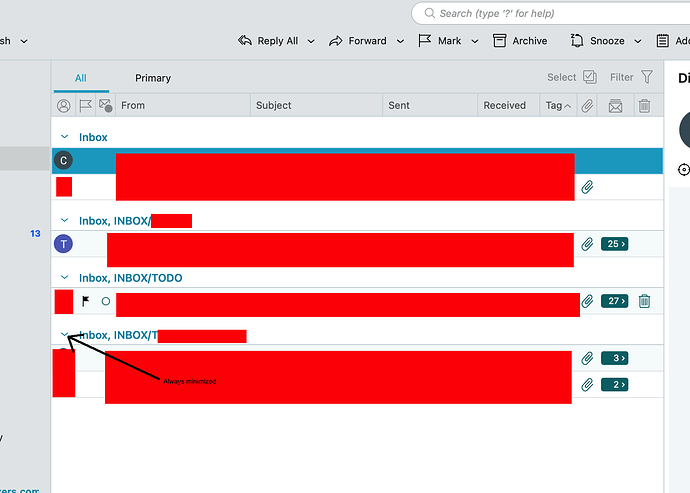Sort messages by the Tag column
This screenshot has height=493, width=690.
click(x=554, y=105)
